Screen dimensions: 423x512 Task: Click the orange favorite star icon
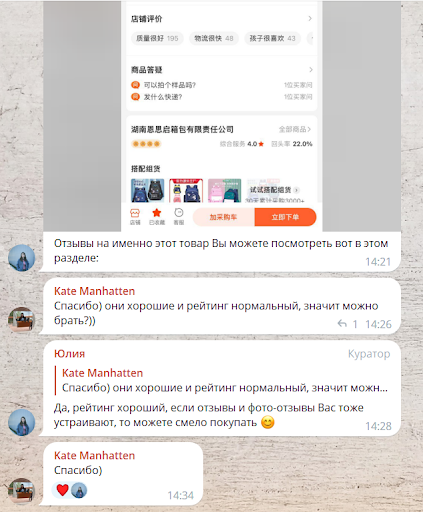click(156, 213)
